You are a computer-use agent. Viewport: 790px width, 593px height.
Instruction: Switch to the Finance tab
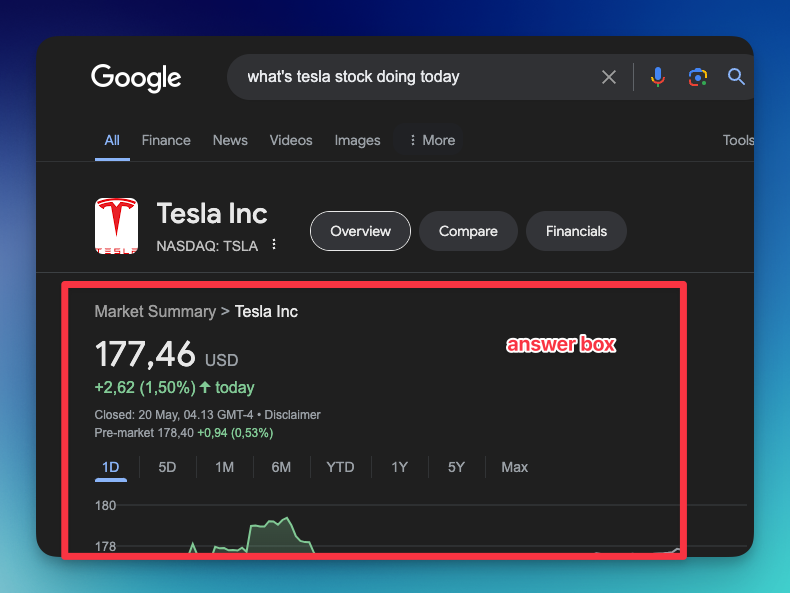click(166, 140)
